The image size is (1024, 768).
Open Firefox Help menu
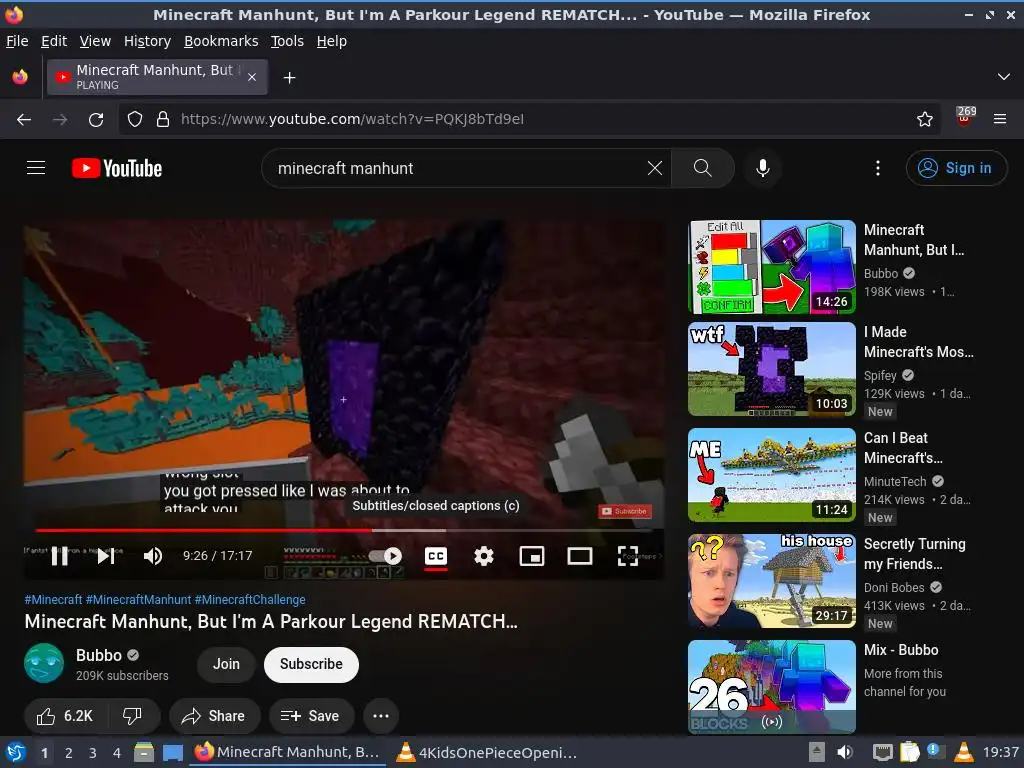[x=332, y=41]
